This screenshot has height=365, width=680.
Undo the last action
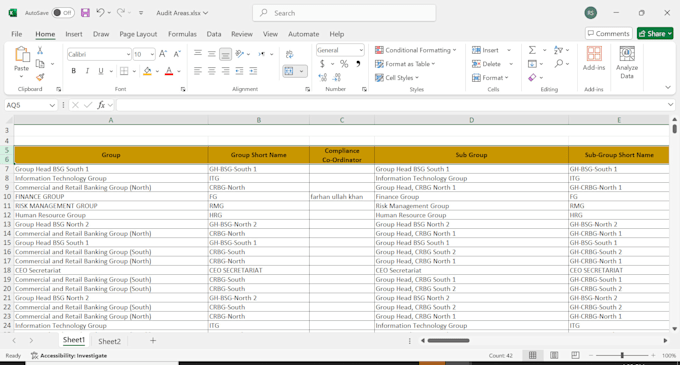pyautogui.click(x=100, y=13)
